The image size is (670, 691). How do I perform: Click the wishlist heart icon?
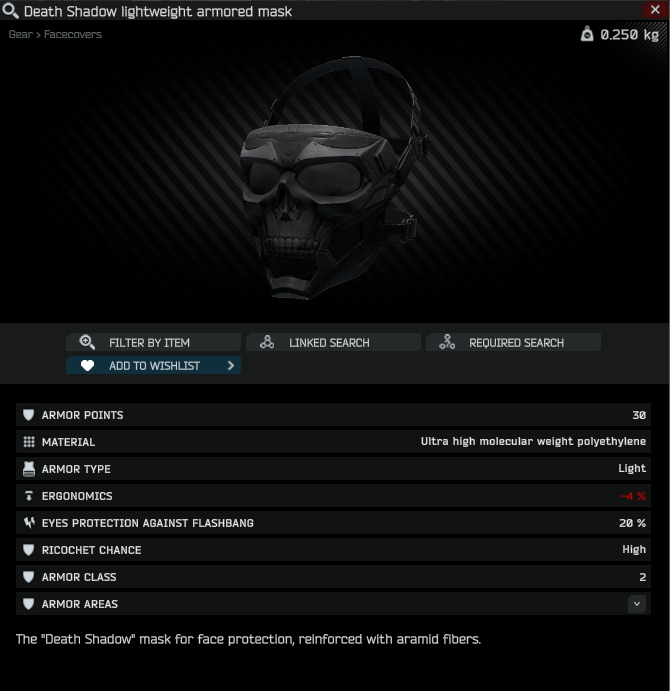click(x=87, y=365)
